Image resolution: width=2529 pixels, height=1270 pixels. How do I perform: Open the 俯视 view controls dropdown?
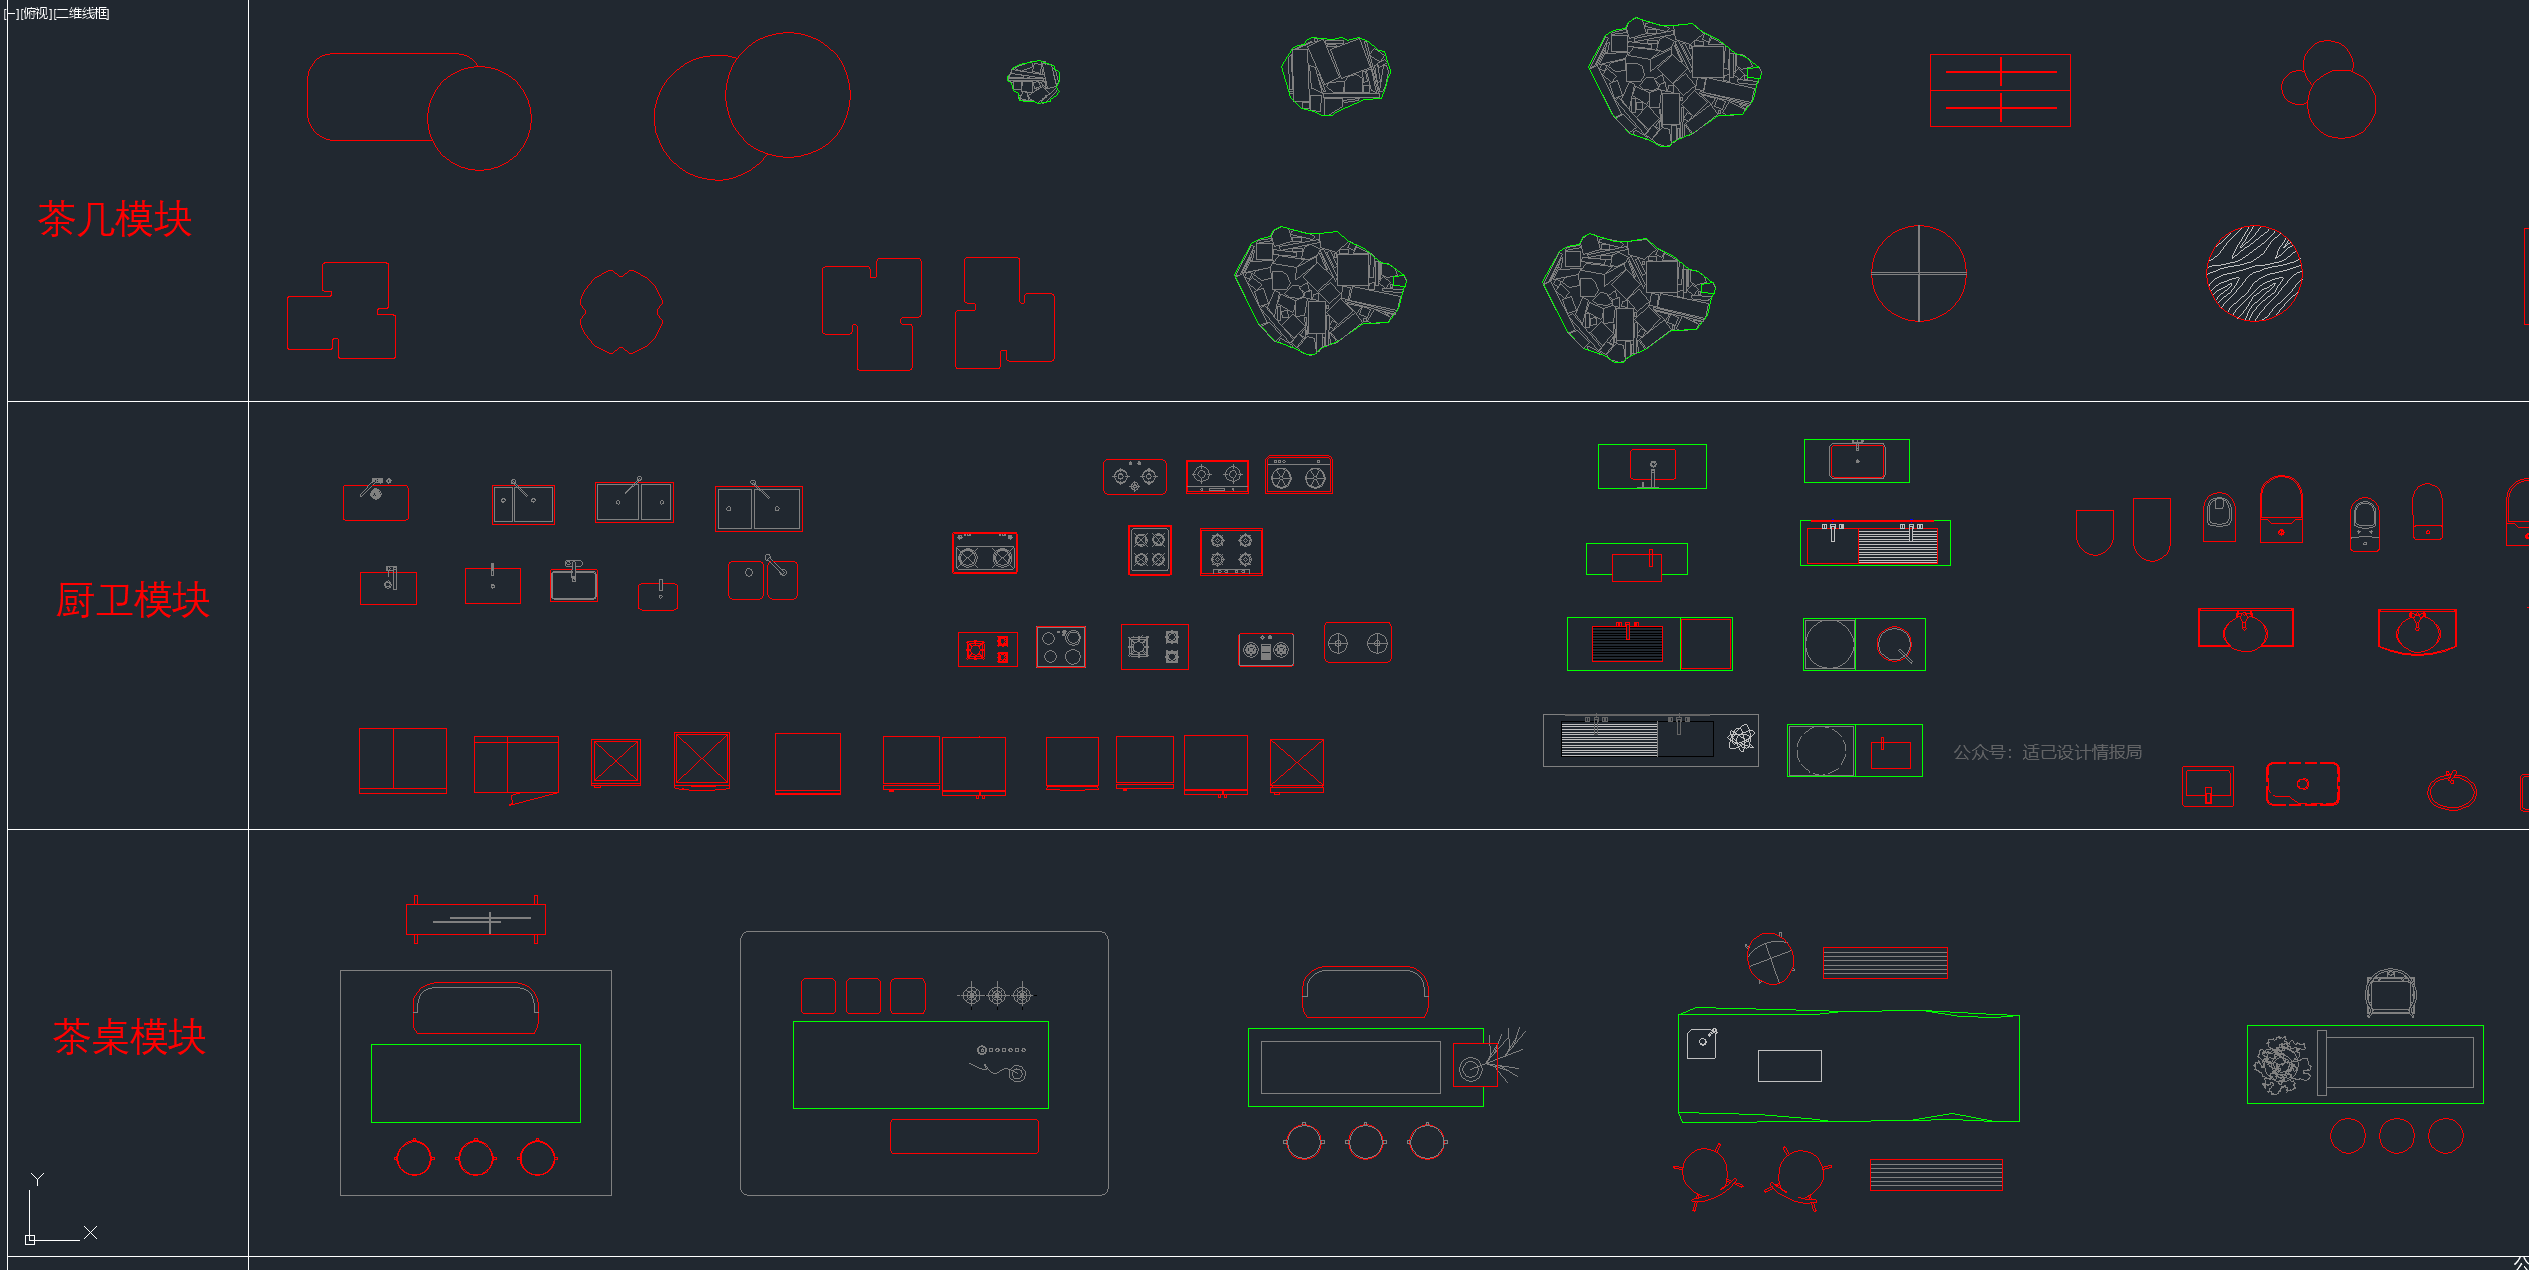coord(36,14)
